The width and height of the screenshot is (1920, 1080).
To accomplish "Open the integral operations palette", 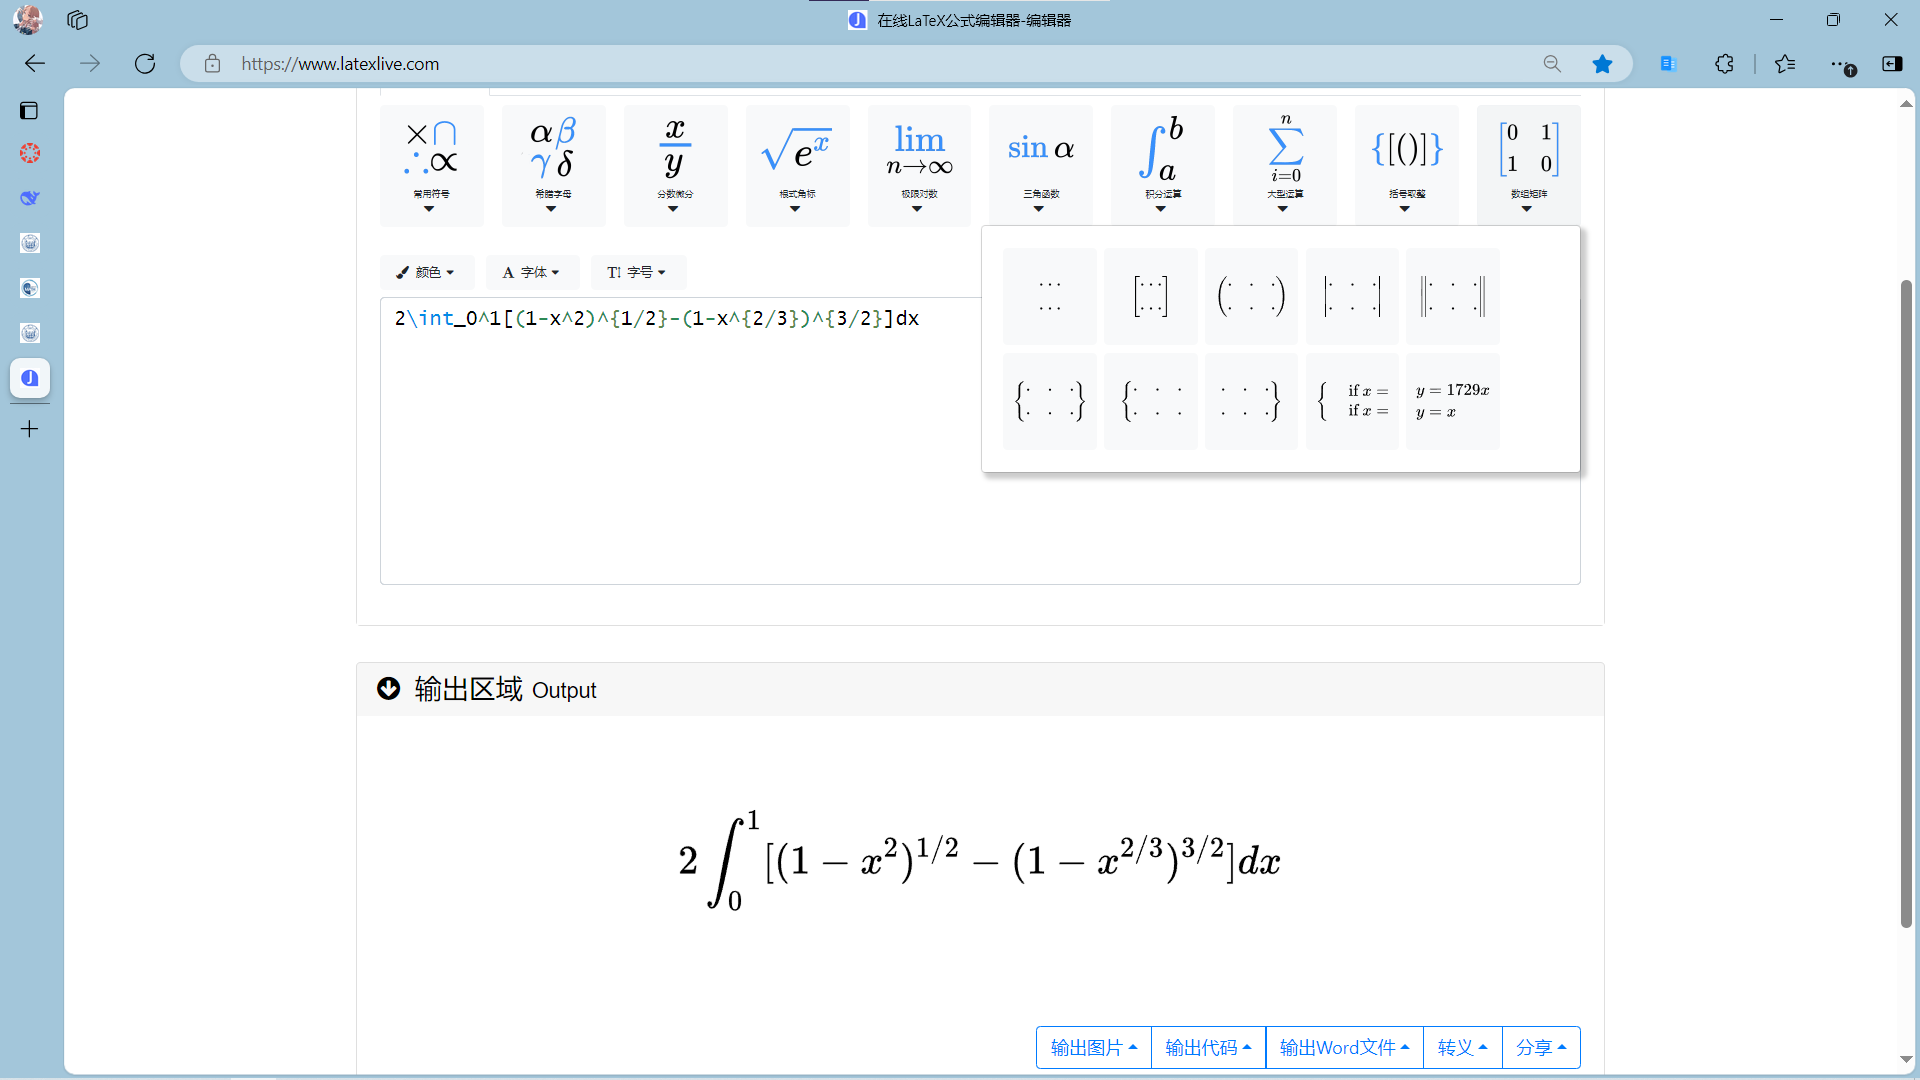I will coord(1162,165).
